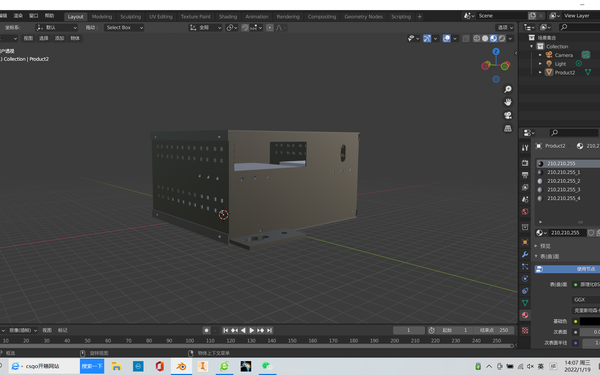Screen dimensions: 600x375
Task: Click the Light object data icon in outliner
Action: coord(579,64)
